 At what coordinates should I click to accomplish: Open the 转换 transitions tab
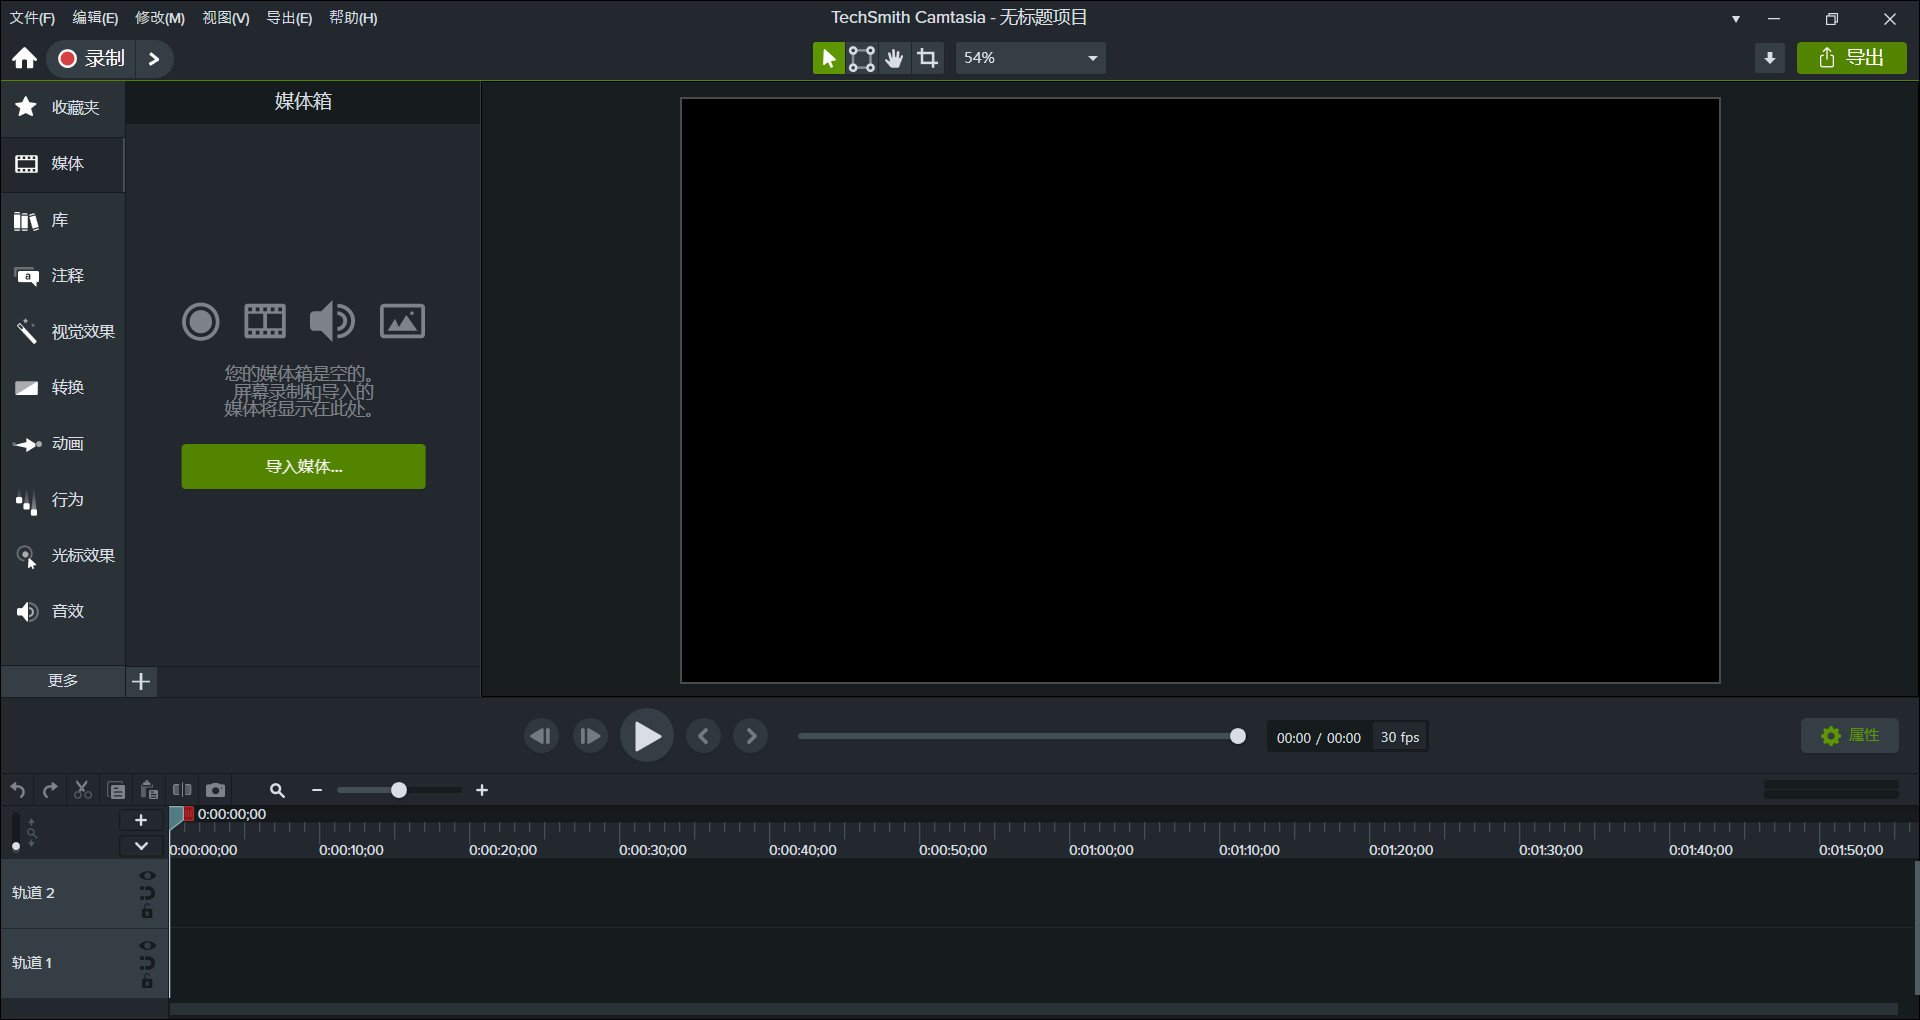pyautogui.click(x=62, y=388)
